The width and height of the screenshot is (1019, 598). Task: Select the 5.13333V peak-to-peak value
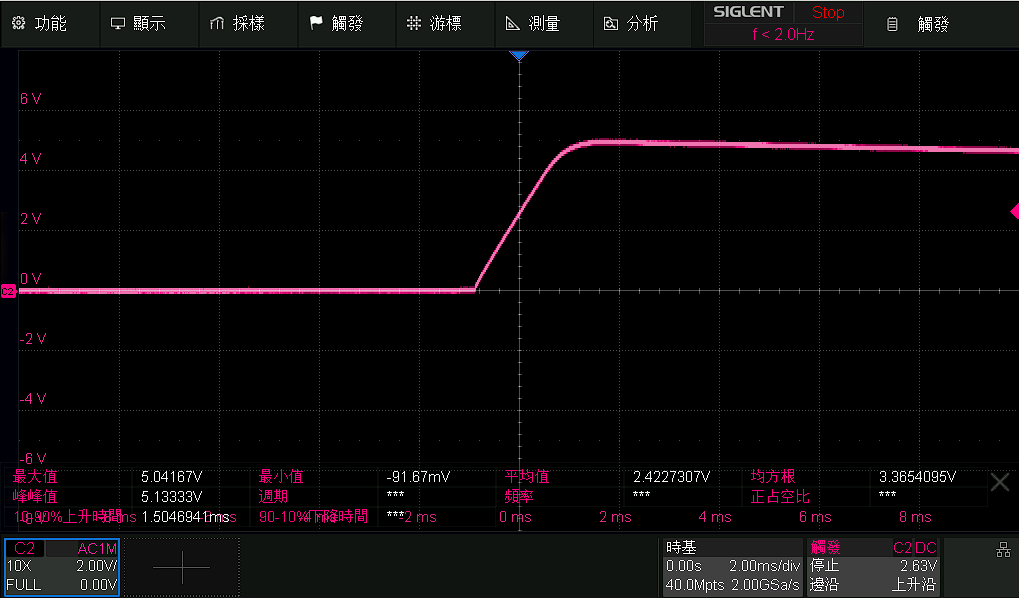click(x=172, y=497)
